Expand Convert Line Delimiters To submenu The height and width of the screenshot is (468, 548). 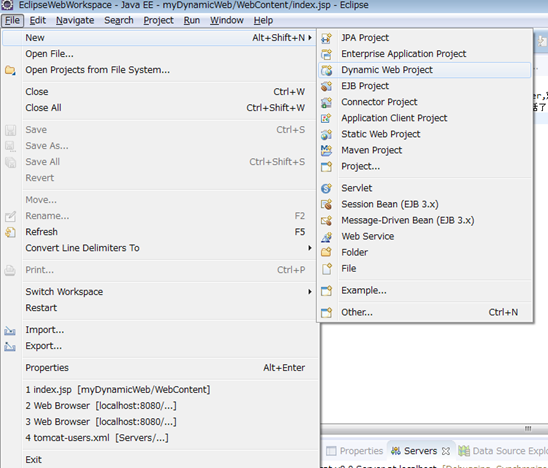[310, 248]
